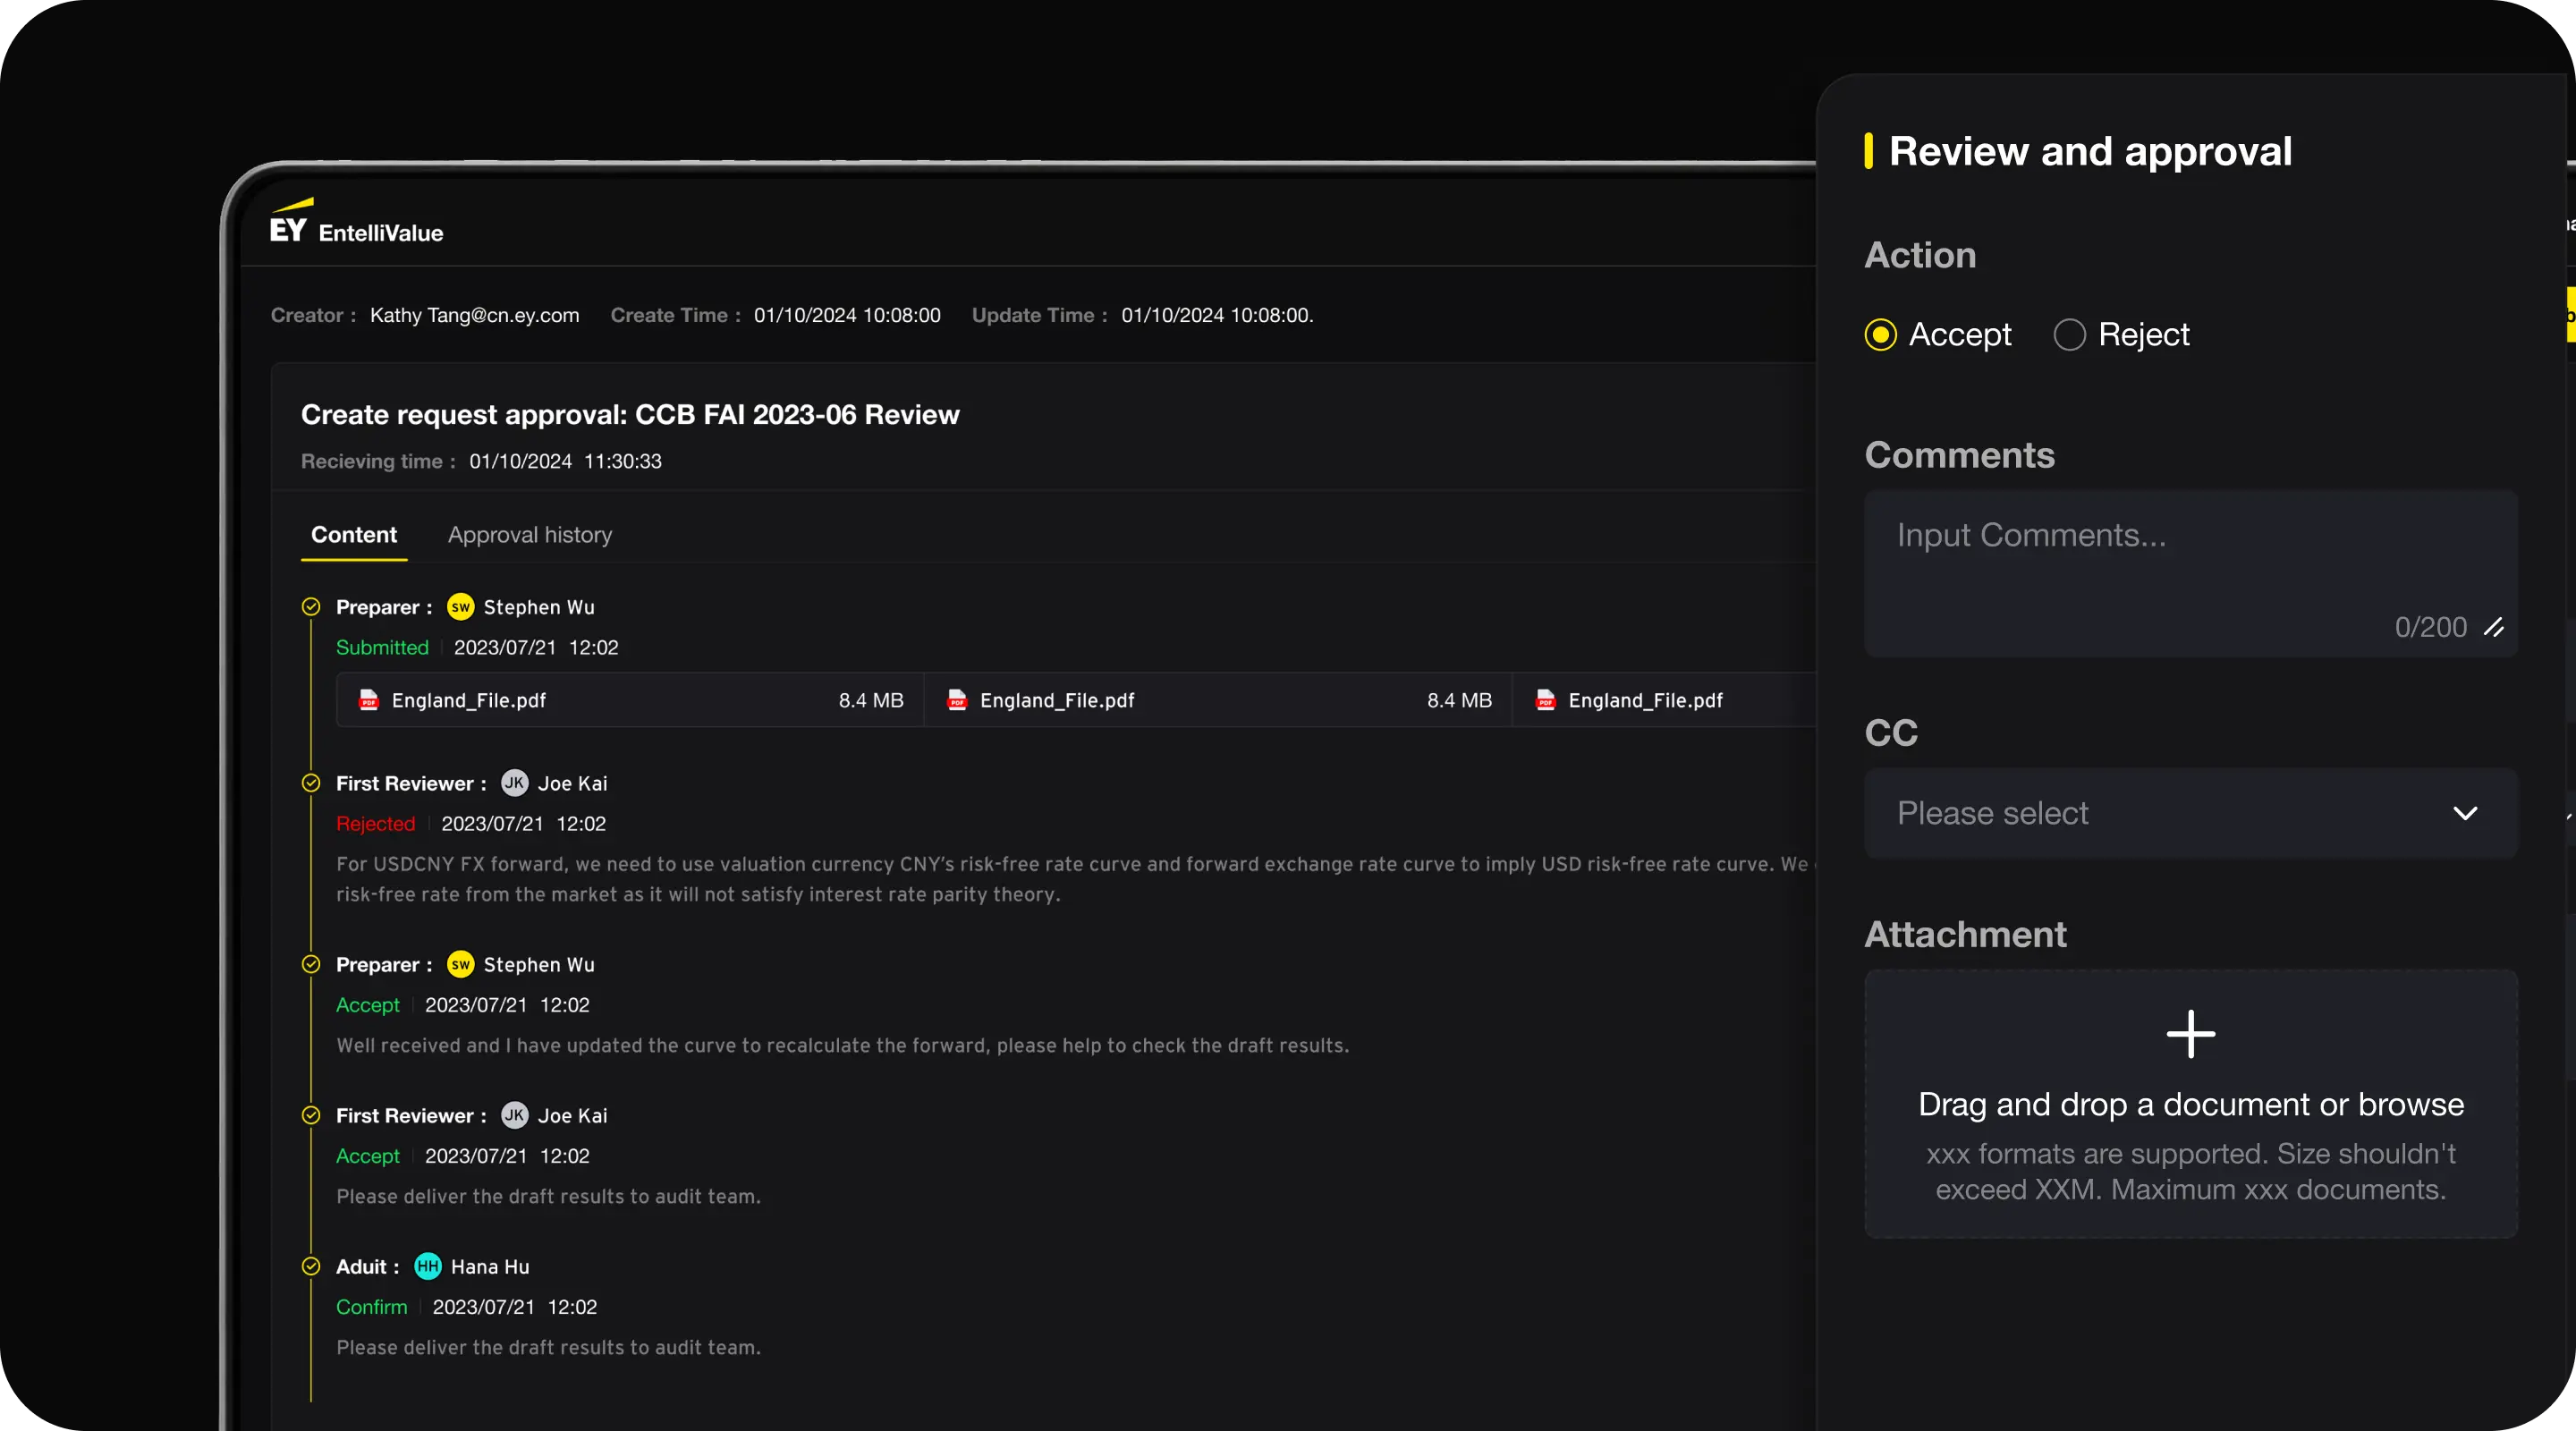Image resolution: width=2576 pixels, height=1431 pixels.
Task: Click the Create Time value 01/10/2024 10:08:00
Action: click(x=847, y=315)
